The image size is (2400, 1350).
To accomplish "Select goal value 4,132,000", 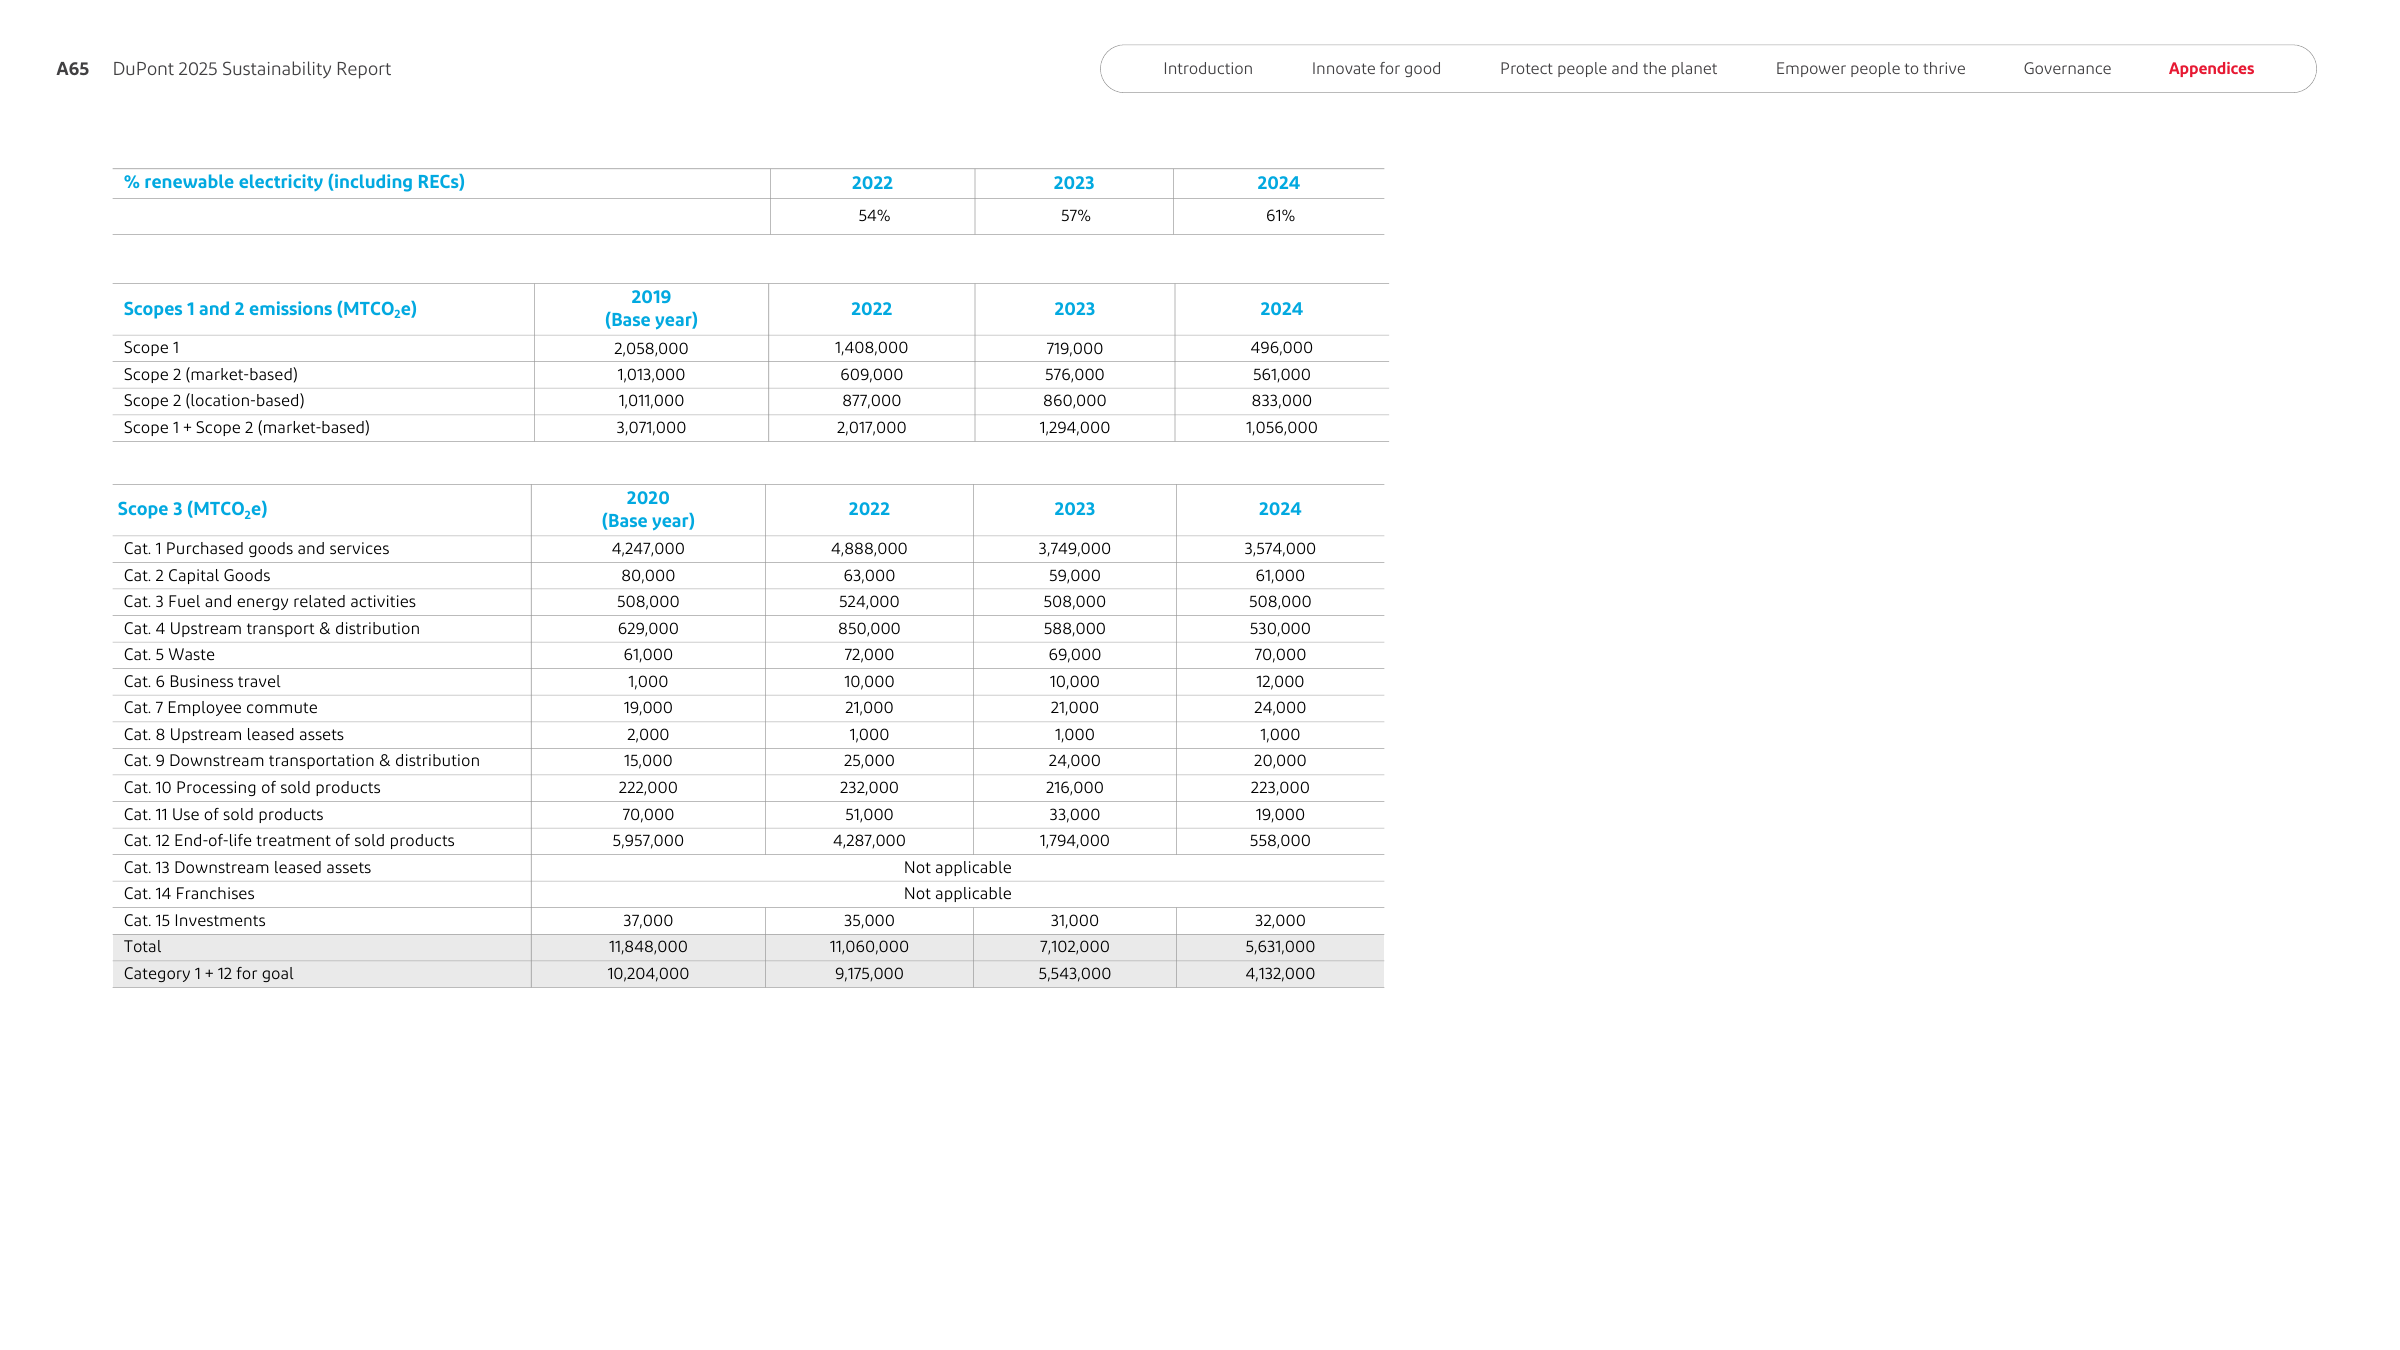I will pos(1280,974).
